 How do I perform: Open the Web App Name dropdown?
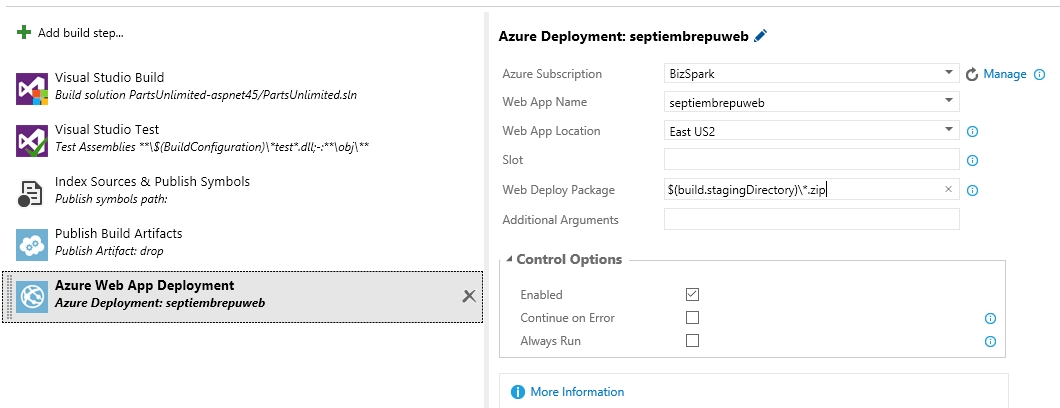[949, 102]
